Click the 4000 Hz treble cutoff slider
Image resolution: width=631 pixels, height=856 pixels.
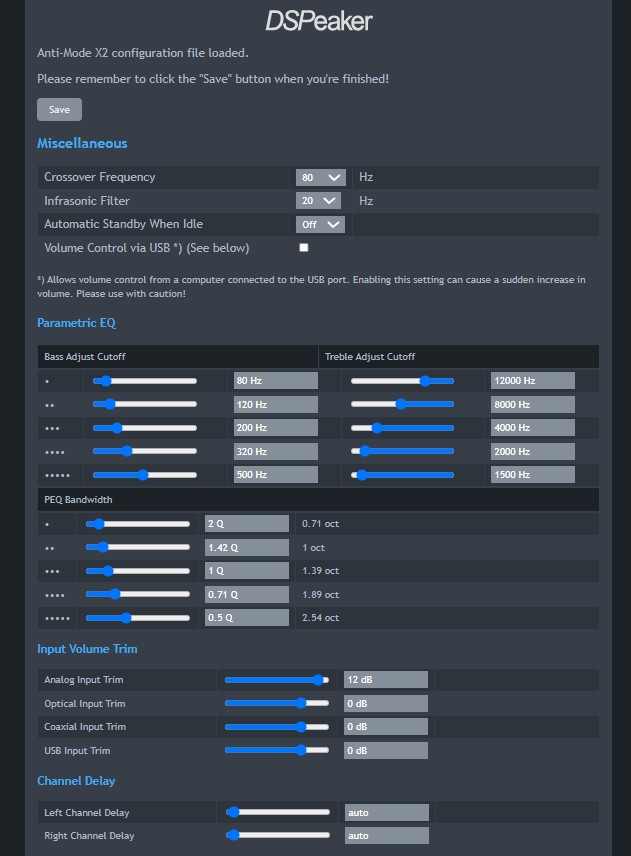pos(402,428)
